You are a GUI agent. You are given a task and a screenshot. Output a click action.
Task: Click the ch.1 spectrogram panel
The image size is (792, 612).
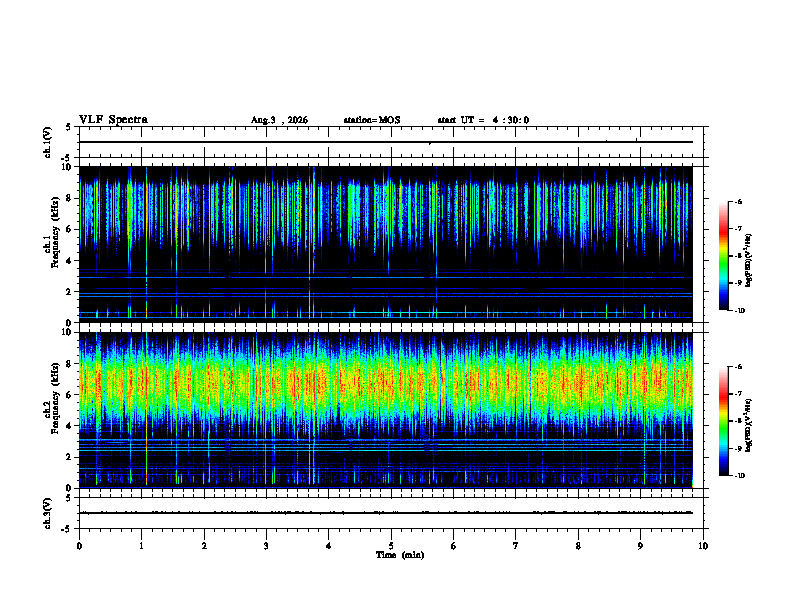tap(386, 244)
